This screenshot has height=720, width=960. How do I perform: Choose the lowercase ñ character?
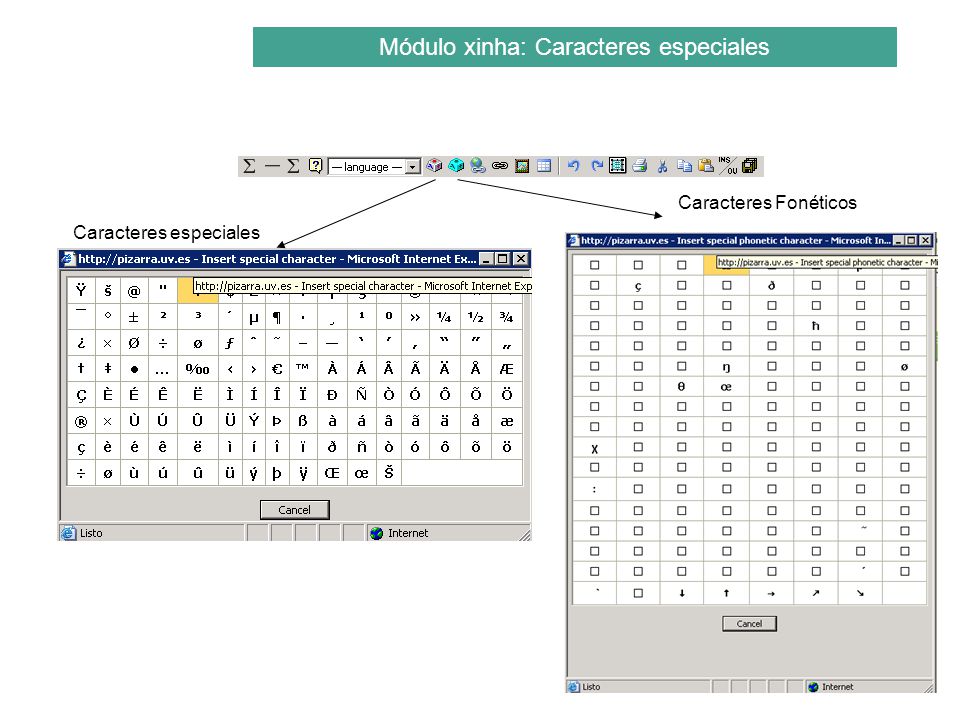[x=361, y=446]
